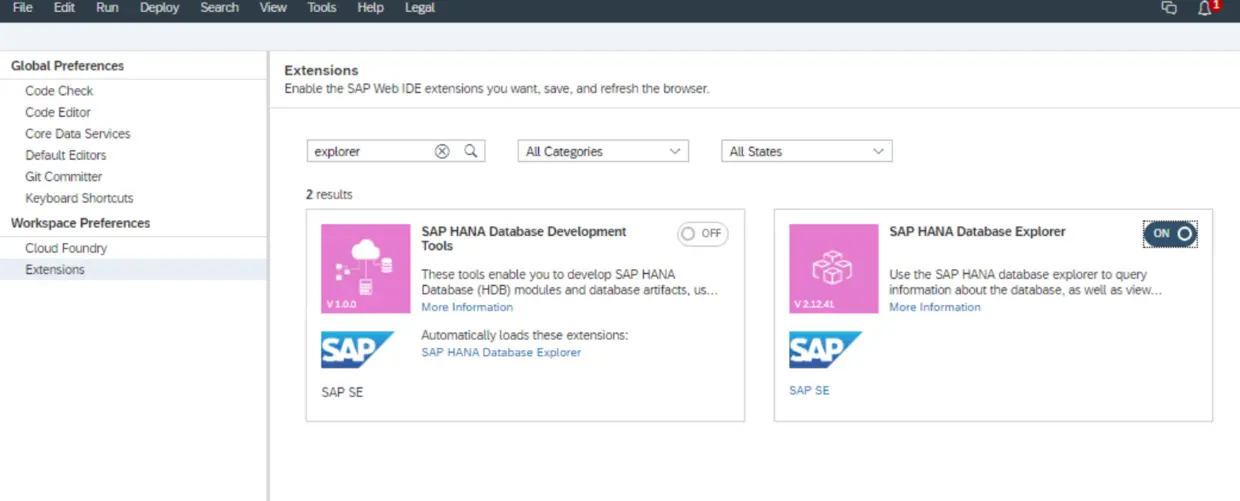This screenshot has width=1240, height=501.
Task: Click SAP logo in Development Tools card
Action: click(x=358, y=350)
